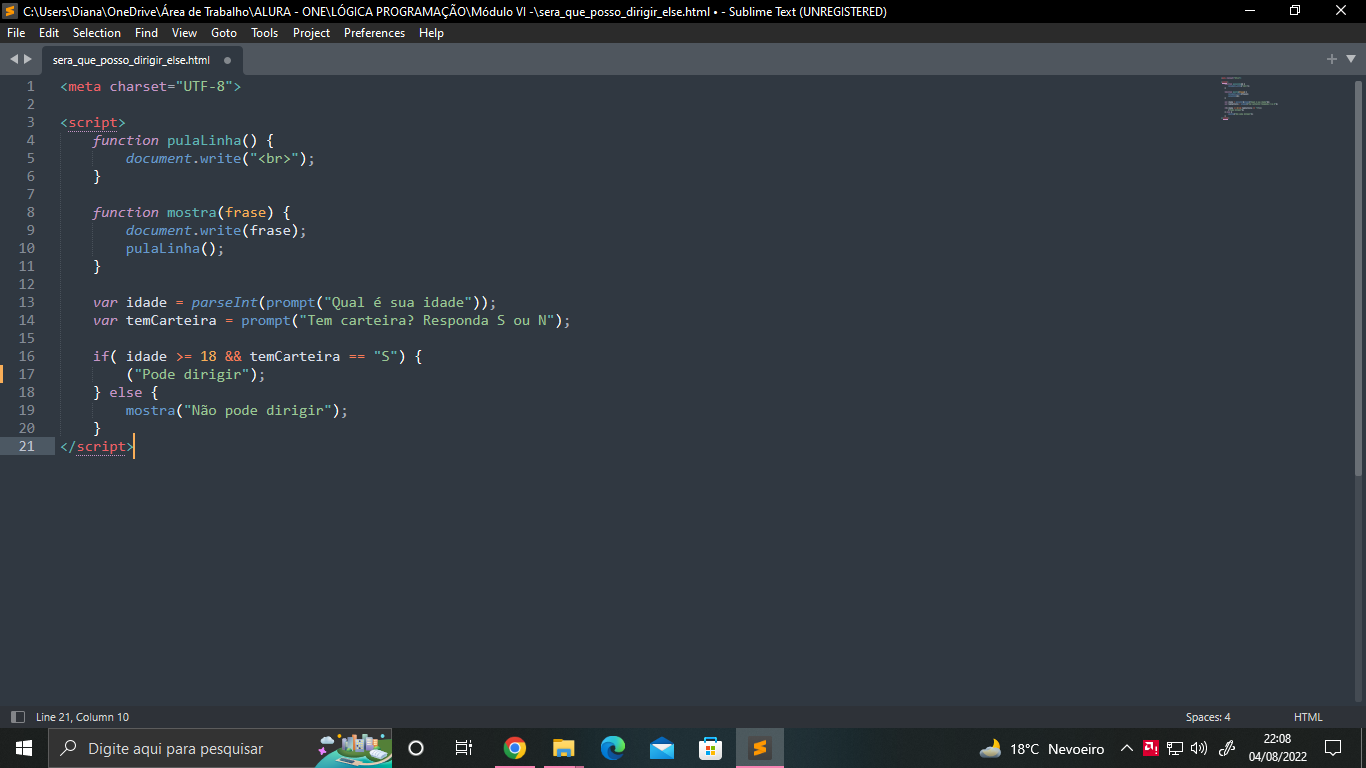
Task: Click the Sublime Text taskbar icon
Action: [x=760, y=748]
